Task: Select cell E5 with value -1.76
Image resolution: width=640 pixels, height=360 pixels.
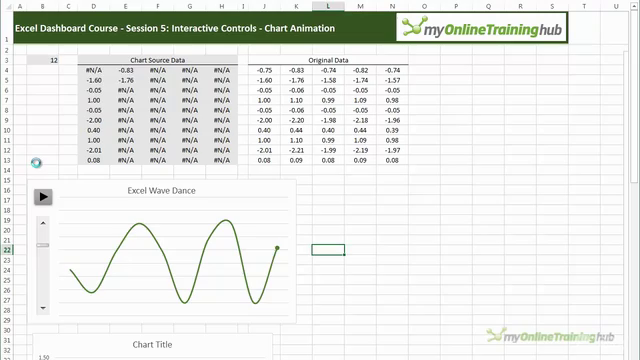Action: pos(125,80)
